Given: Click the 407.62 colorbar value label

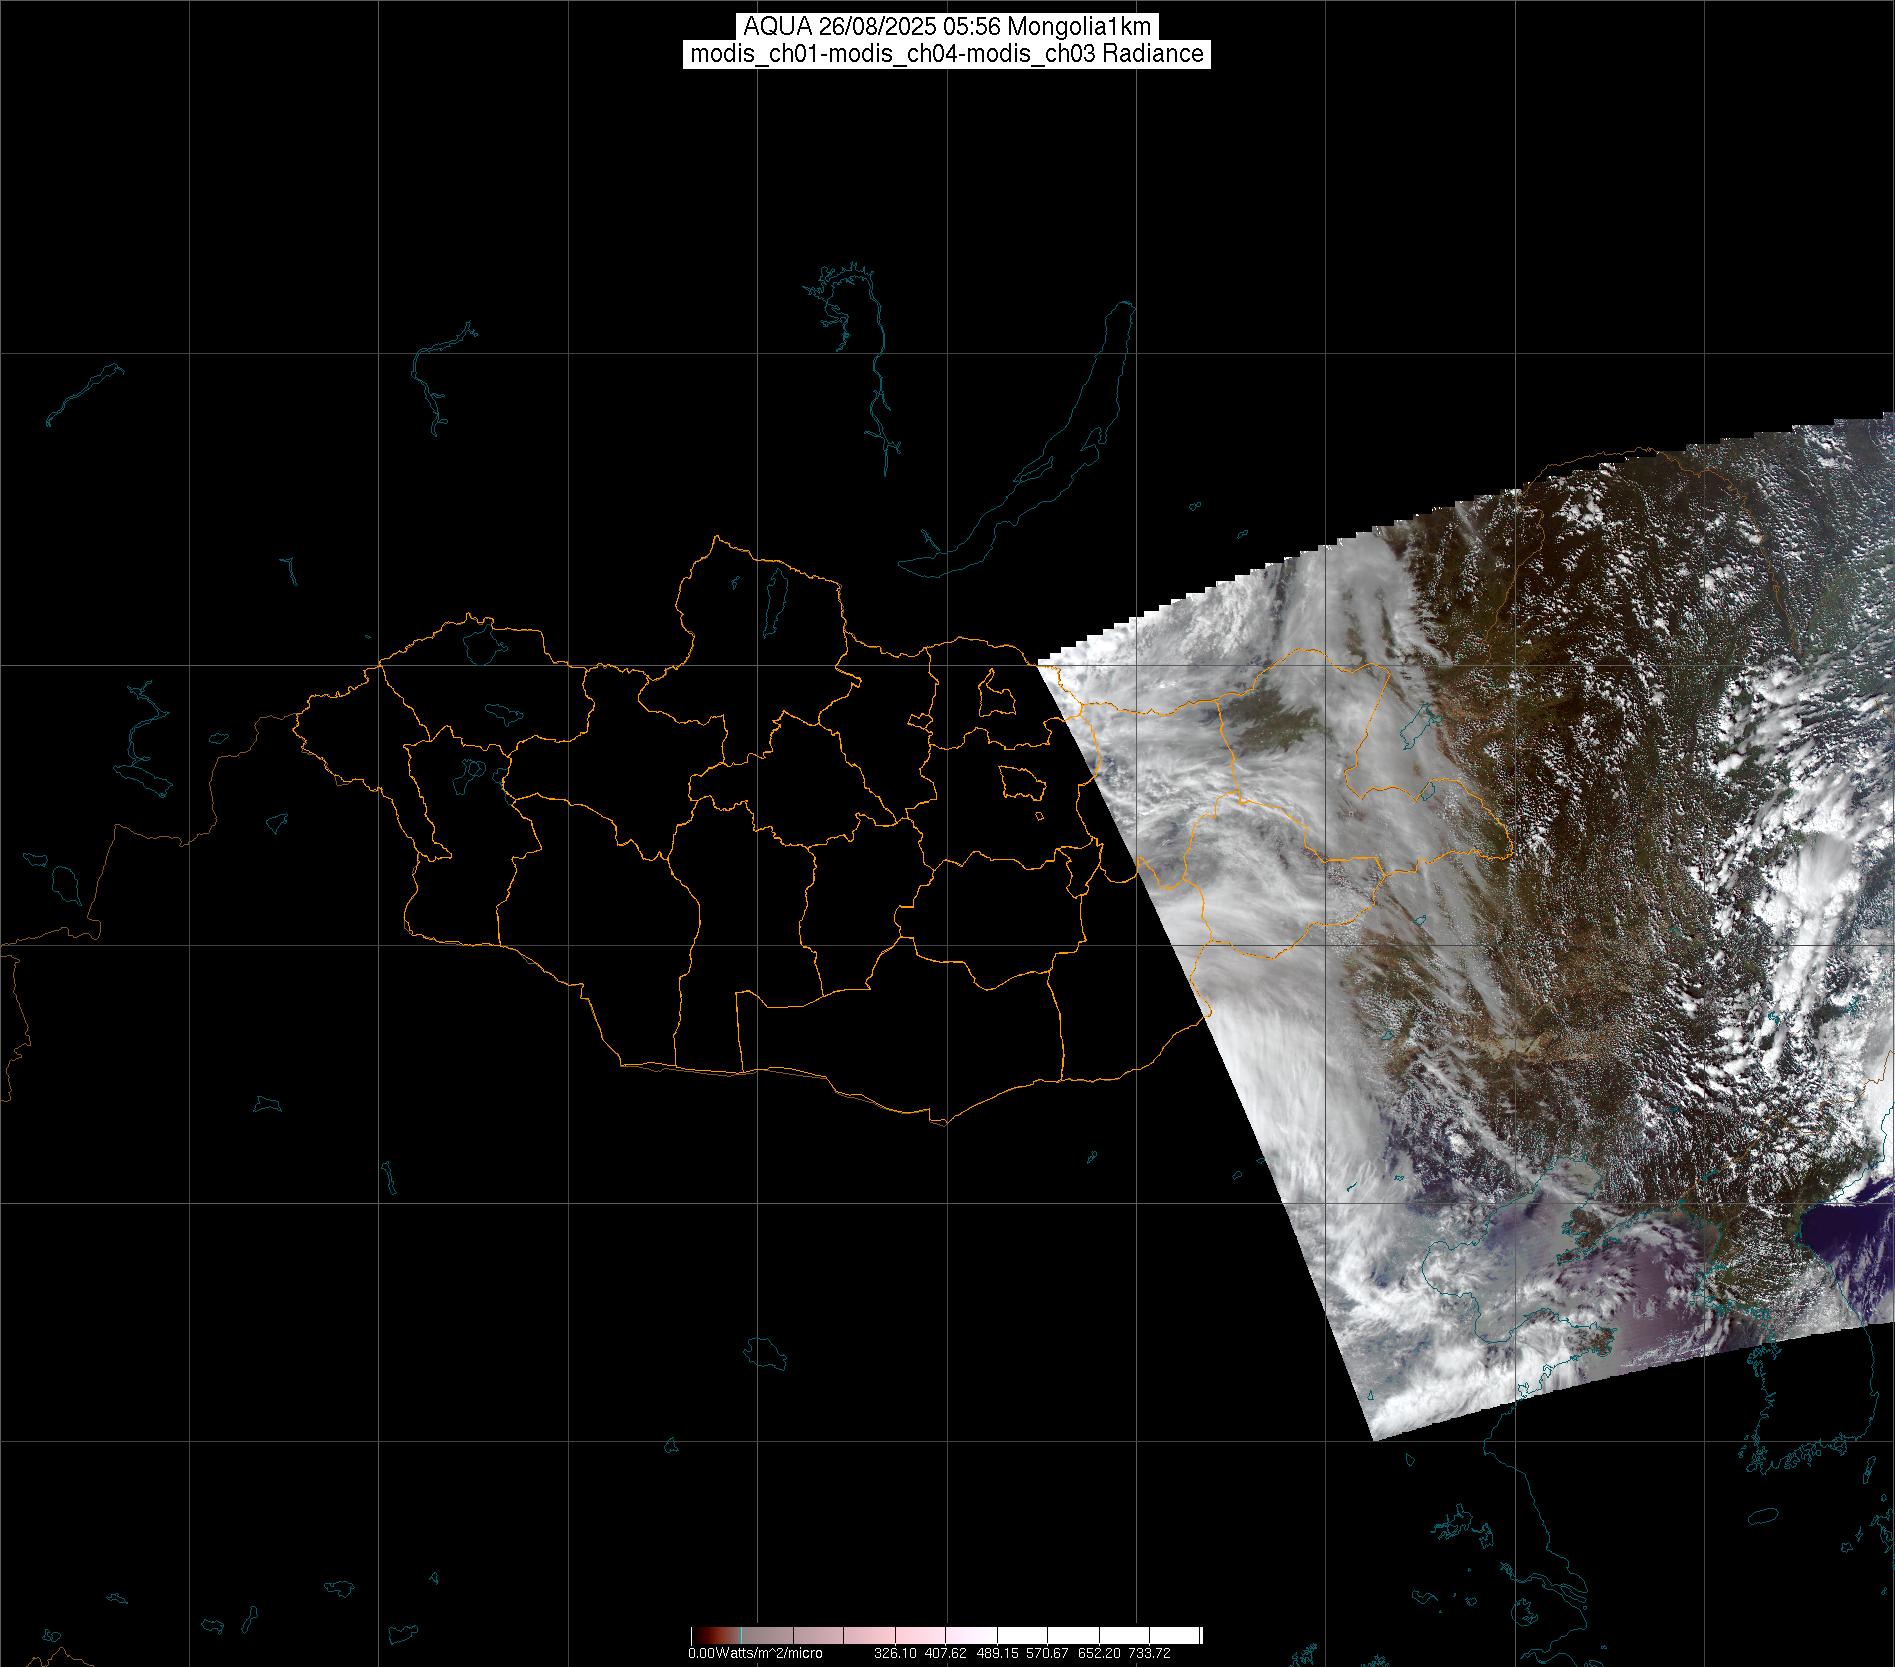Looking at the screenshot, I should [947, 1653].
